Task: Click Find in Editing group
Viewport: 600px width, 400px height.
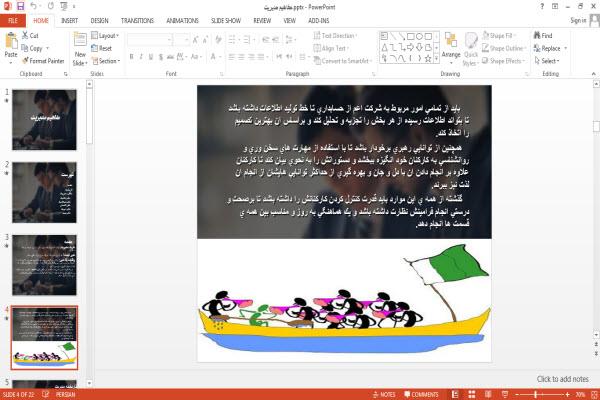Action: tap(543, 35)
